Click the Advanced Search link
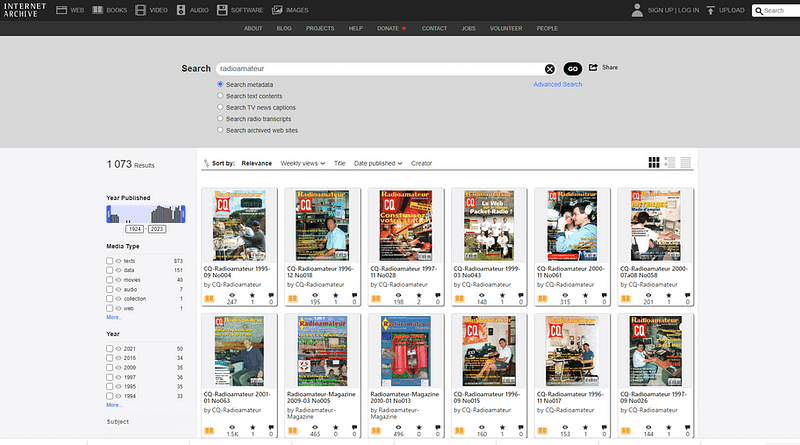 557,85
